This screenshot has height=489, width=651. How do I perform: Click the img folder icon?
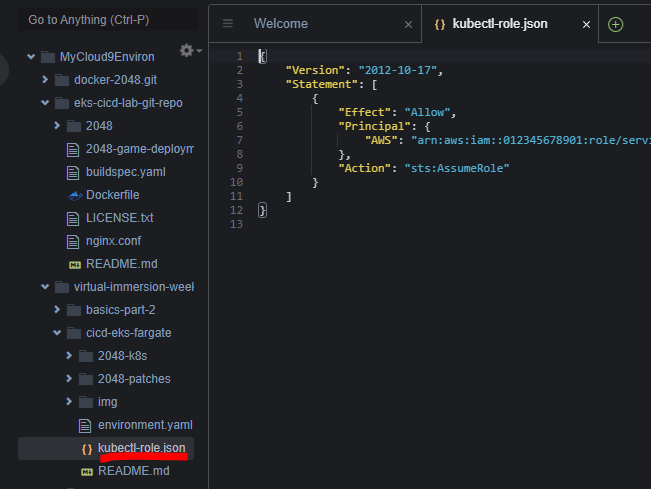pos(86,402)
